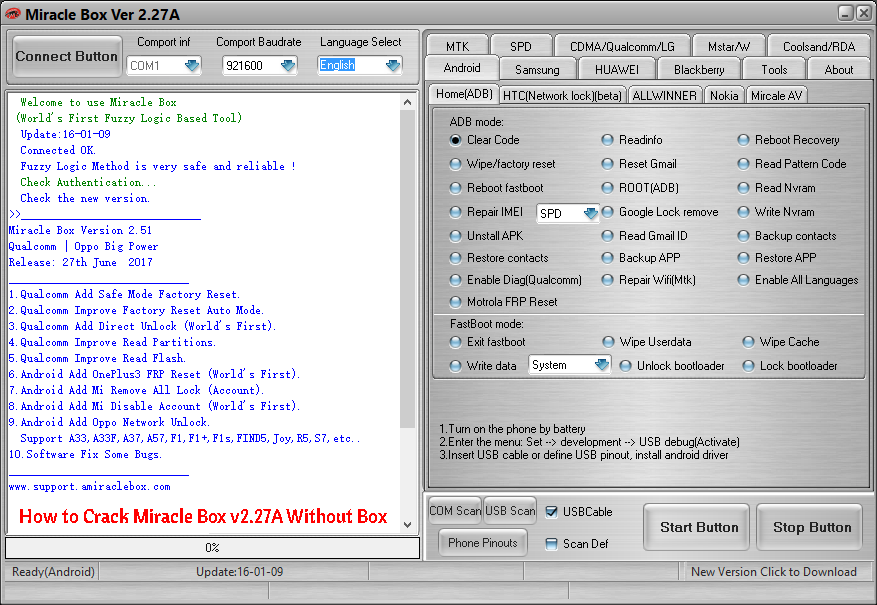Select the Nokia subtab

click(x=724, y=96)
